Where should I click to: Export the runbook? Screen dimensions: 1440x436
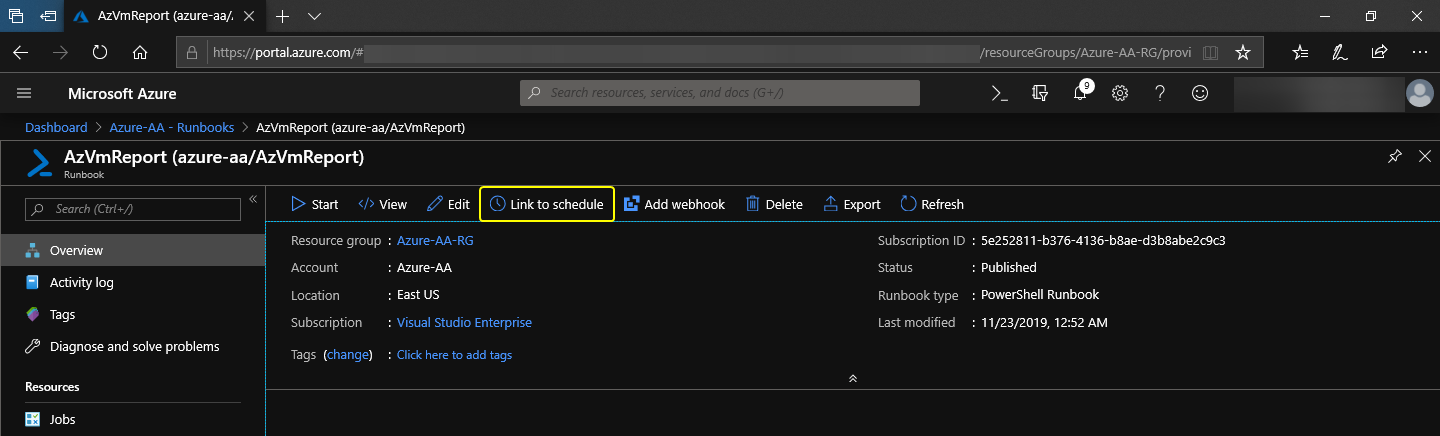tap(852, 204)
